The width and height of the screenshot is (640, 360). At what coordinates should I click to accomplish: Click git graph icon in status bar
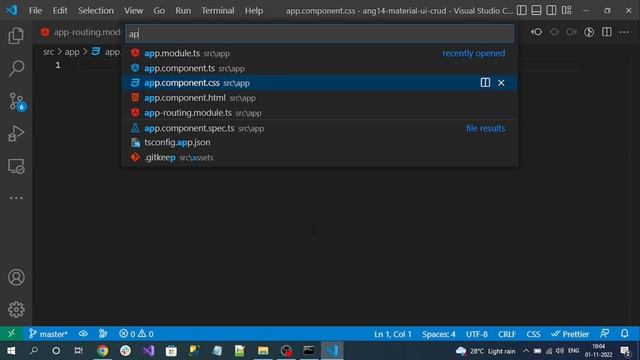point(103,334)
